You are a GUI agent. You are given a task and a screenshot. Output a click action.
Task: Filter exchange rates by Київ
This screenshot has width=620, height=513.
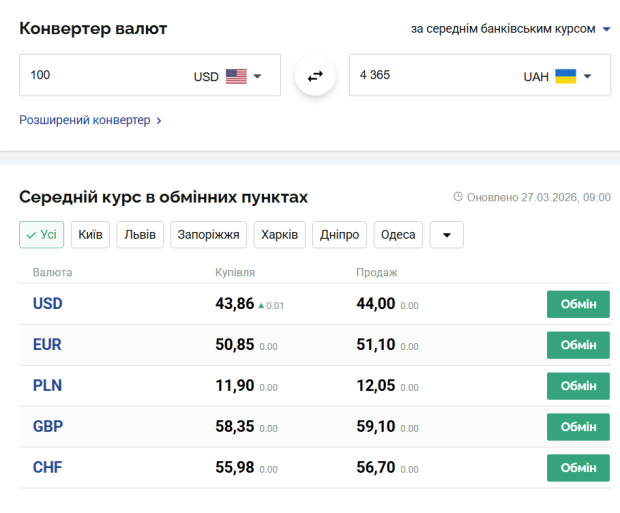91,235
